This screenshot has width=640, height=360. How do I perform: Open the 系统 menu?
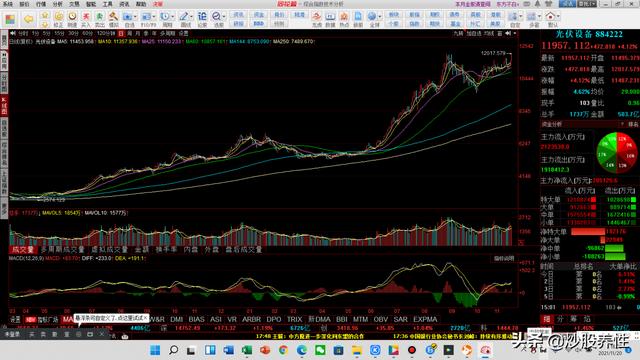pos(8,4)
